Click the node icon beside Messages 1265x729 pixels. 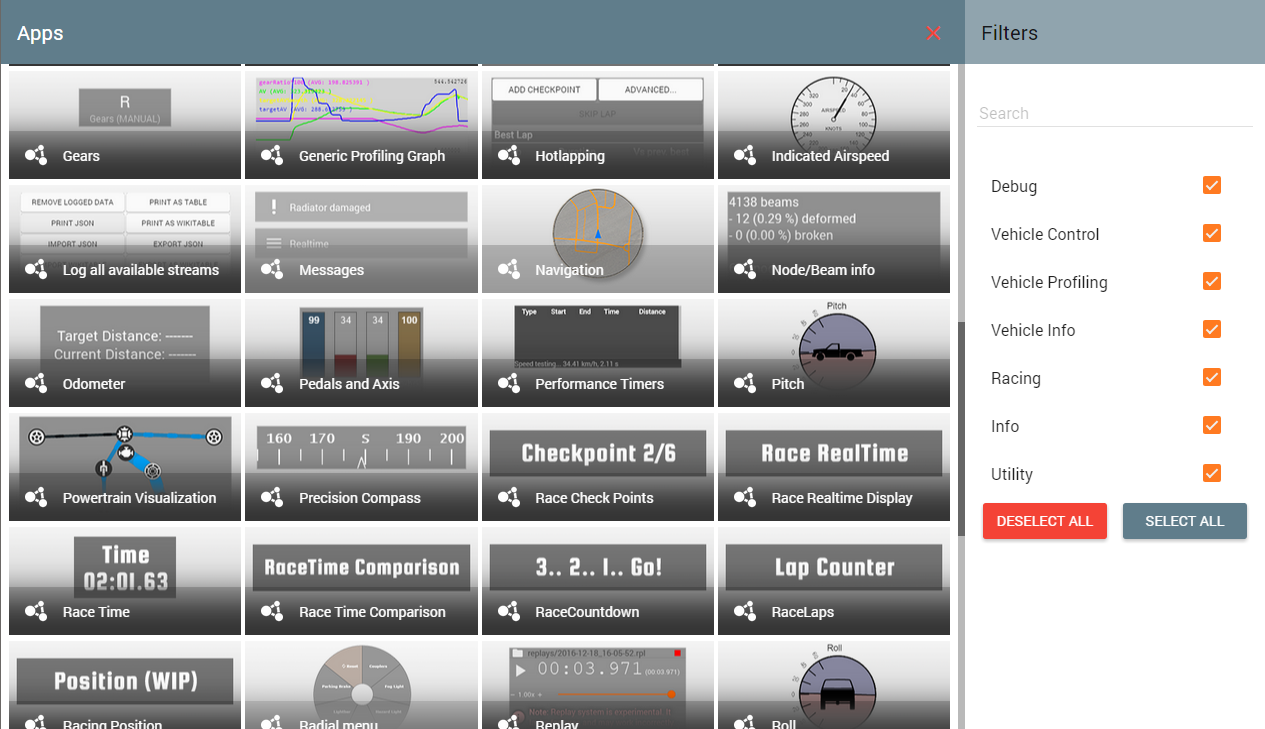click(x=272, y=269)
